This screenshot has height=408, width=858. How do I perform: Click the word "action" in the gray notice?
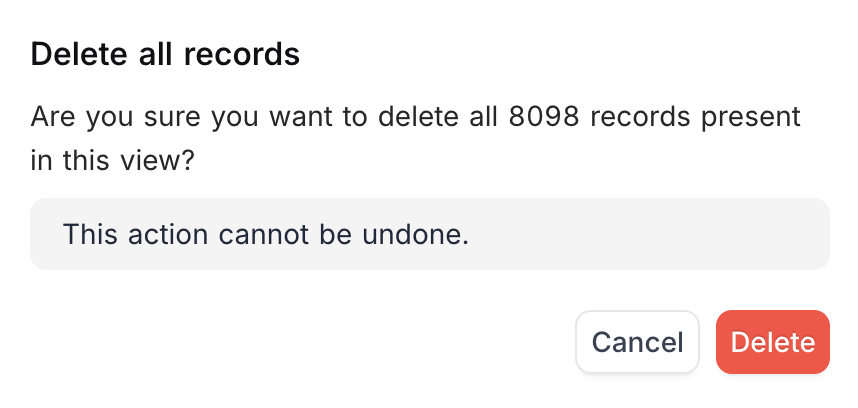[168, 234]
